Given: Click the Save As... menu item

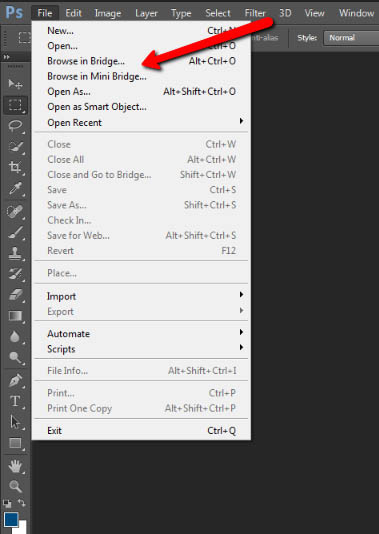Looking at the screenshot, I should coord(141,205).
